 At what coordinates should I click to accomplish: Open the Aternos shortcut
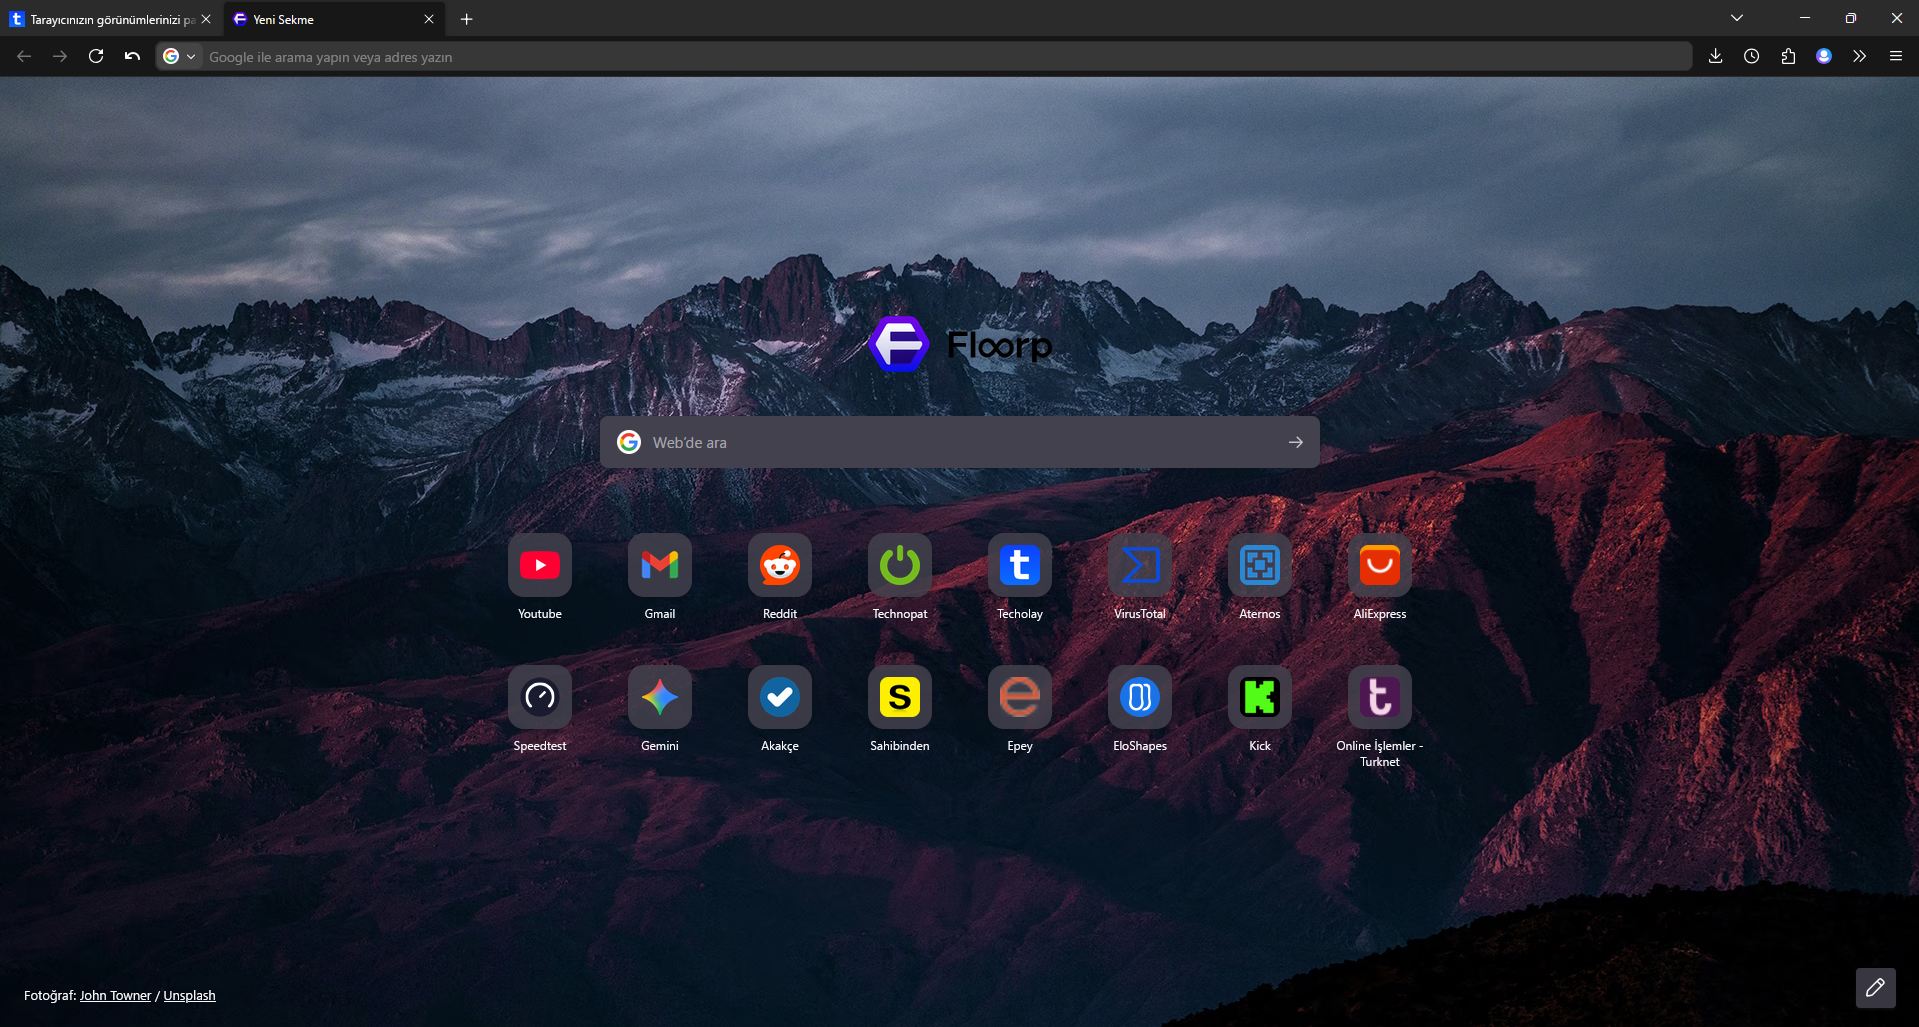[1260, 565]
